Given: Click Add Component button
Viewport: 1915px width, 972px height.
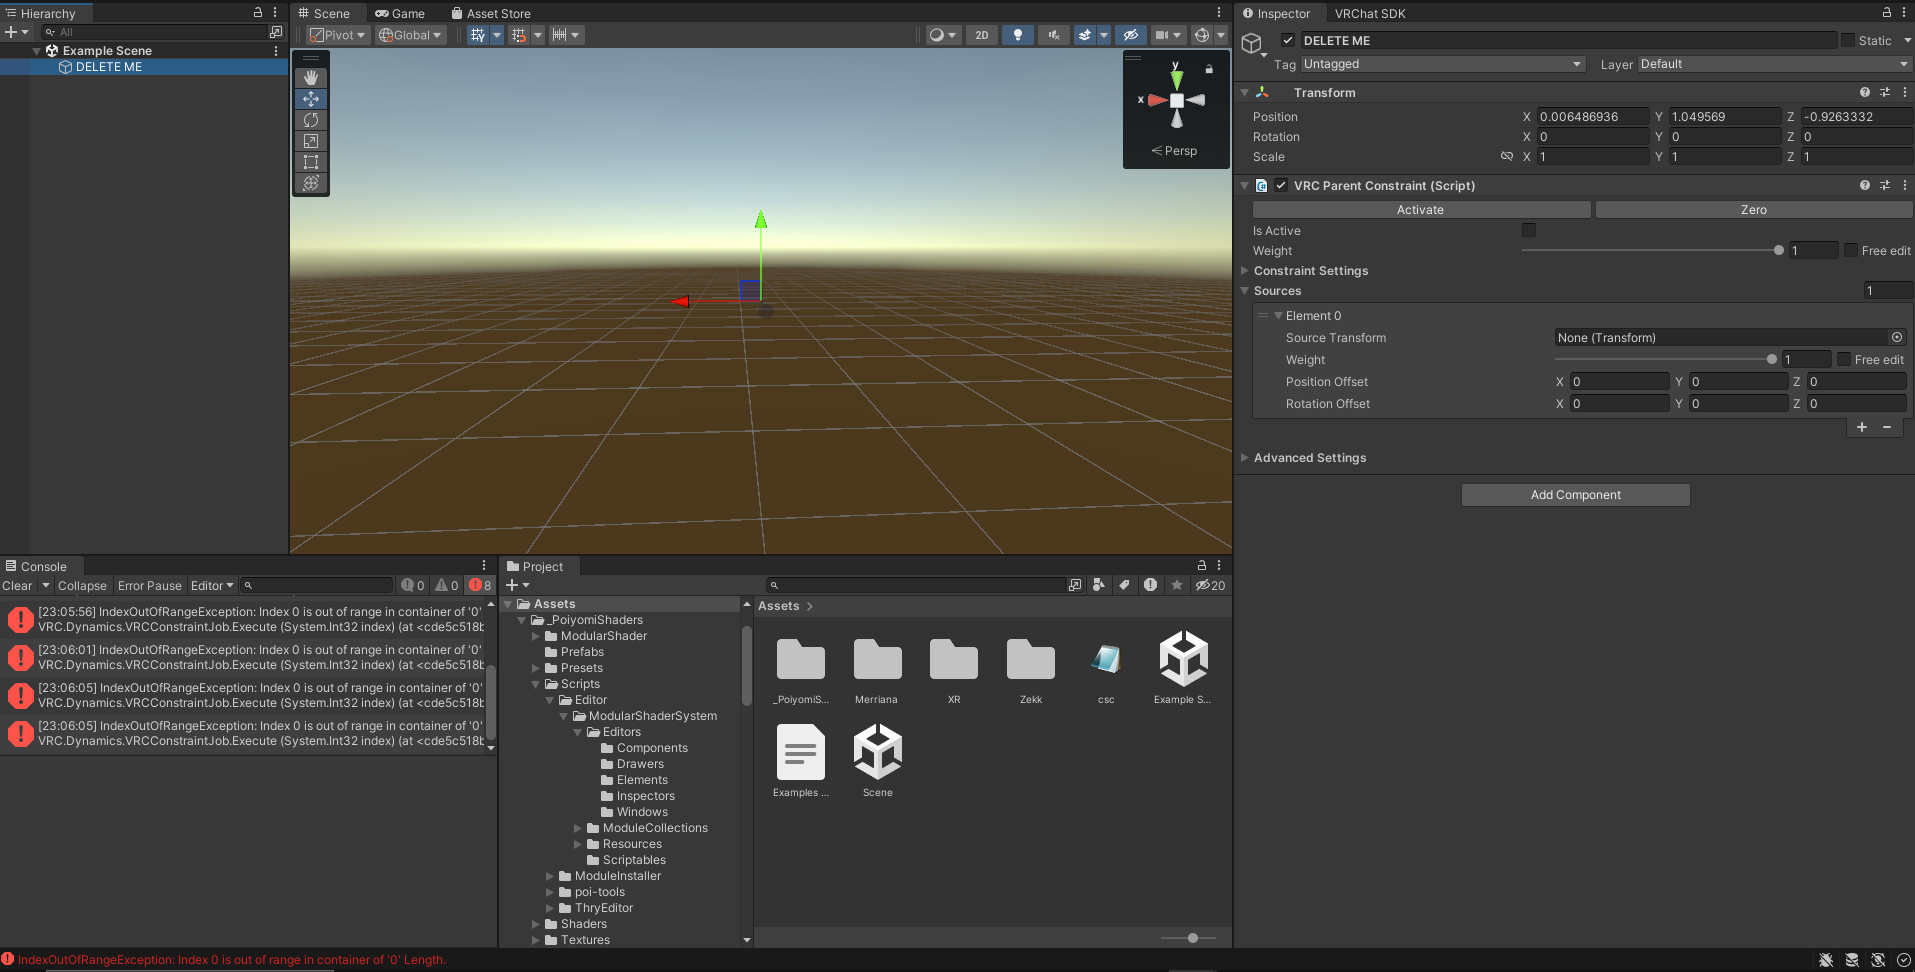Looking at the screenshot, I should point(1576,495).
